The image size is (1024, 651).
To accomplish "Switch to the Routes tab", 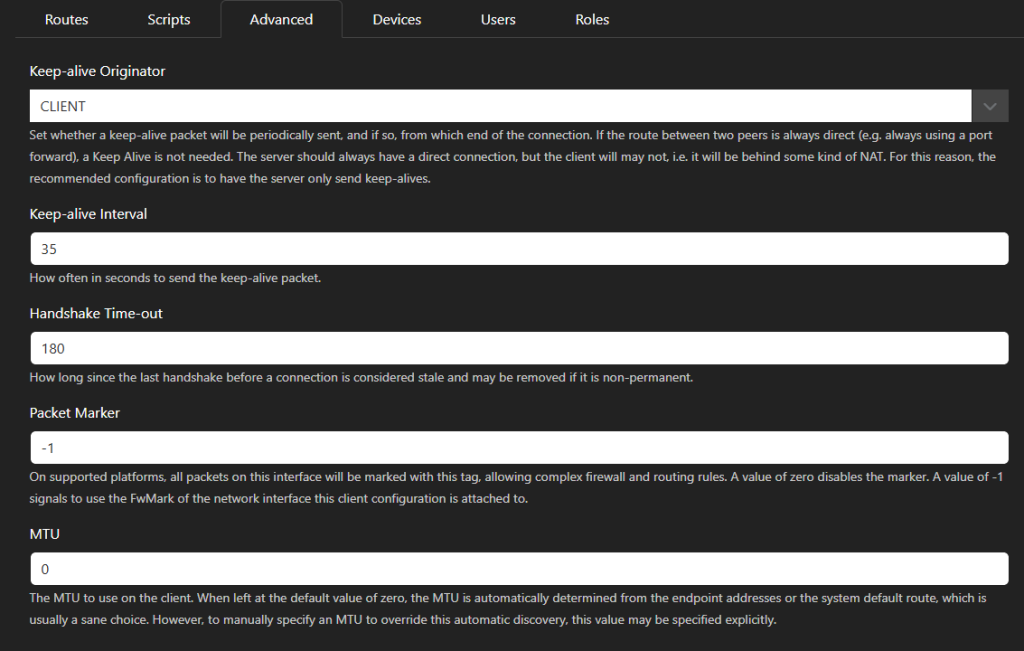I will [66, 20].
